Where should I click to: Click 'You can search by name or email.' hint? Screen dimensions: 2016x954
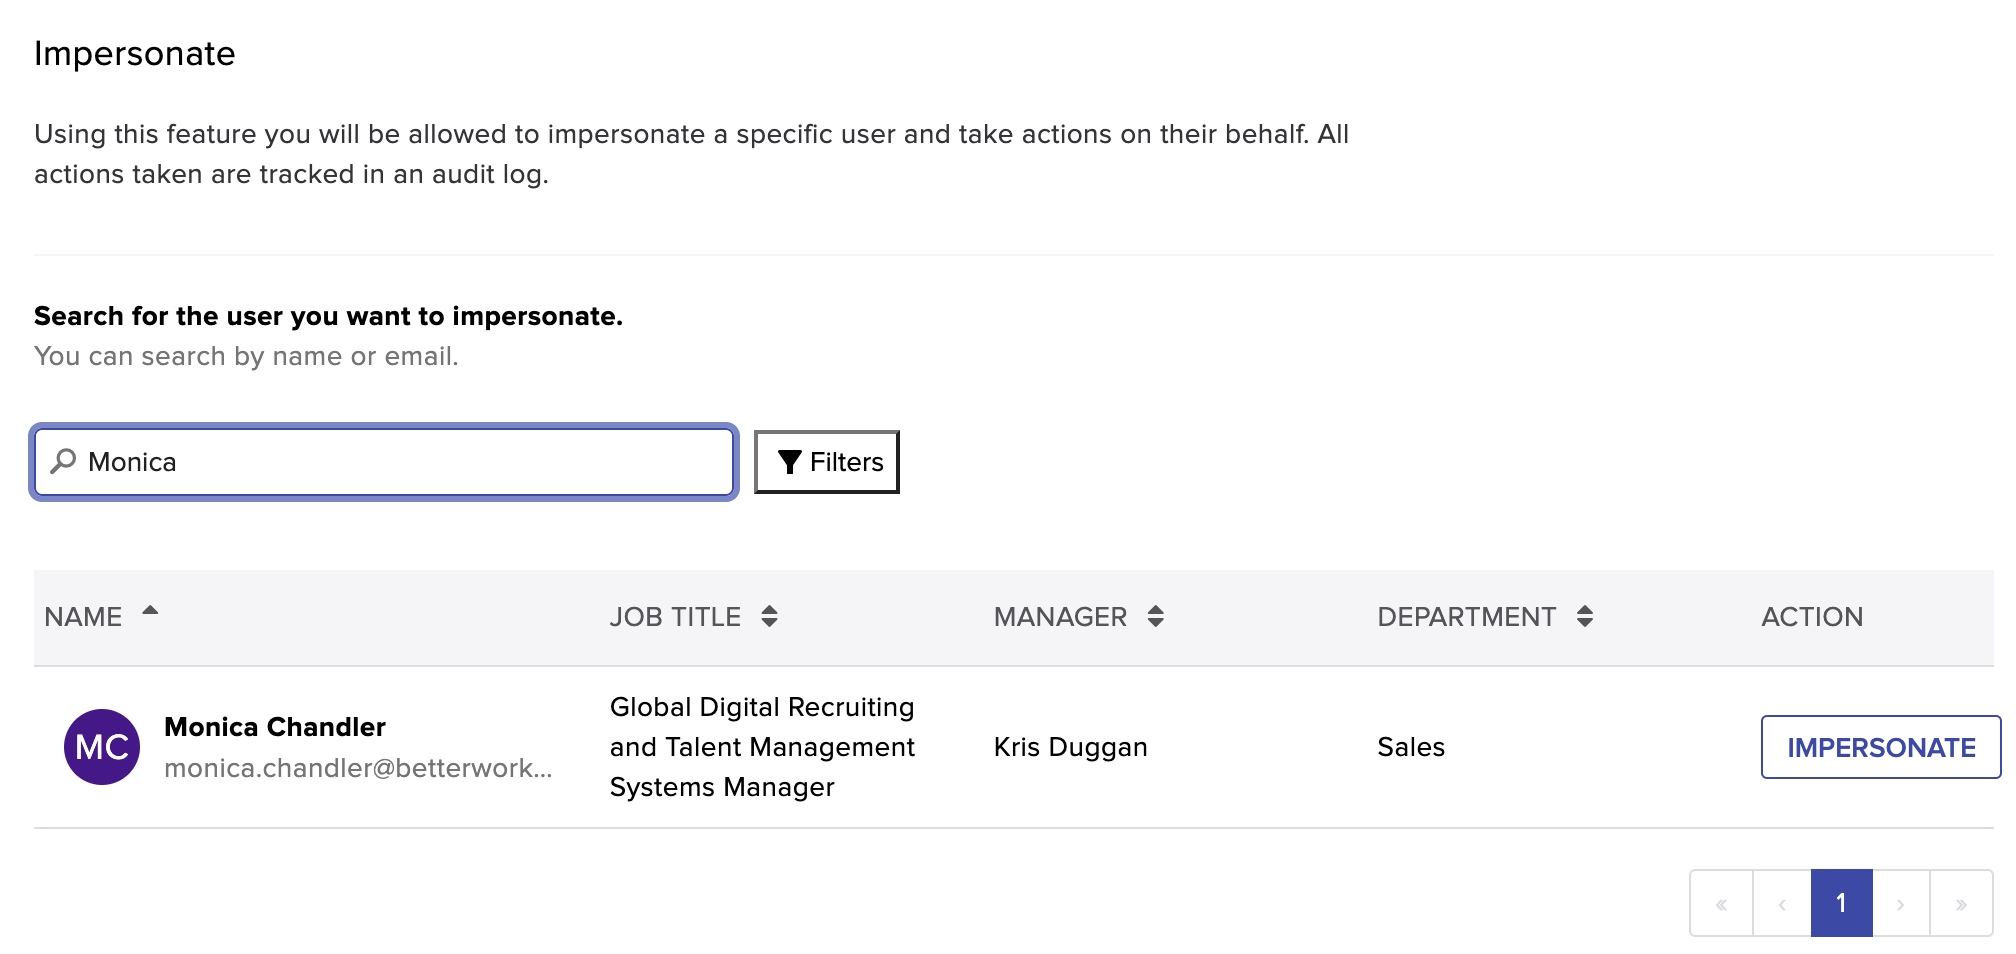coord(246,356)
